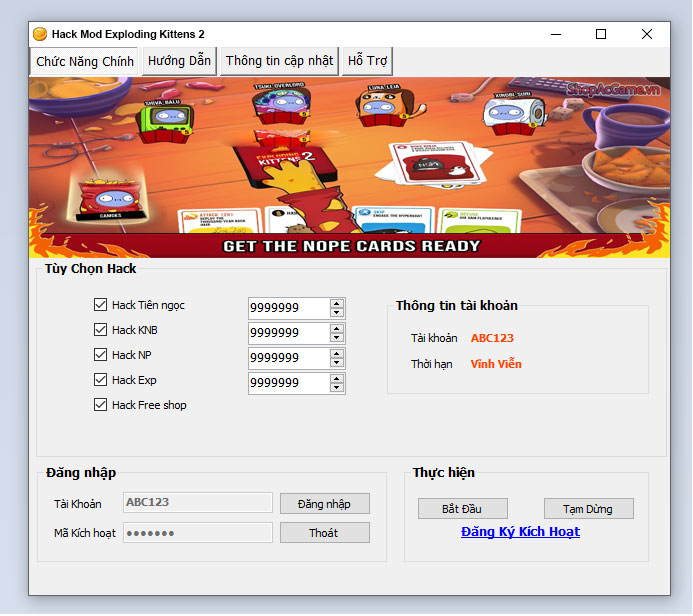
Task: Click the app icon in the title bar
Action: coord(40,34)
